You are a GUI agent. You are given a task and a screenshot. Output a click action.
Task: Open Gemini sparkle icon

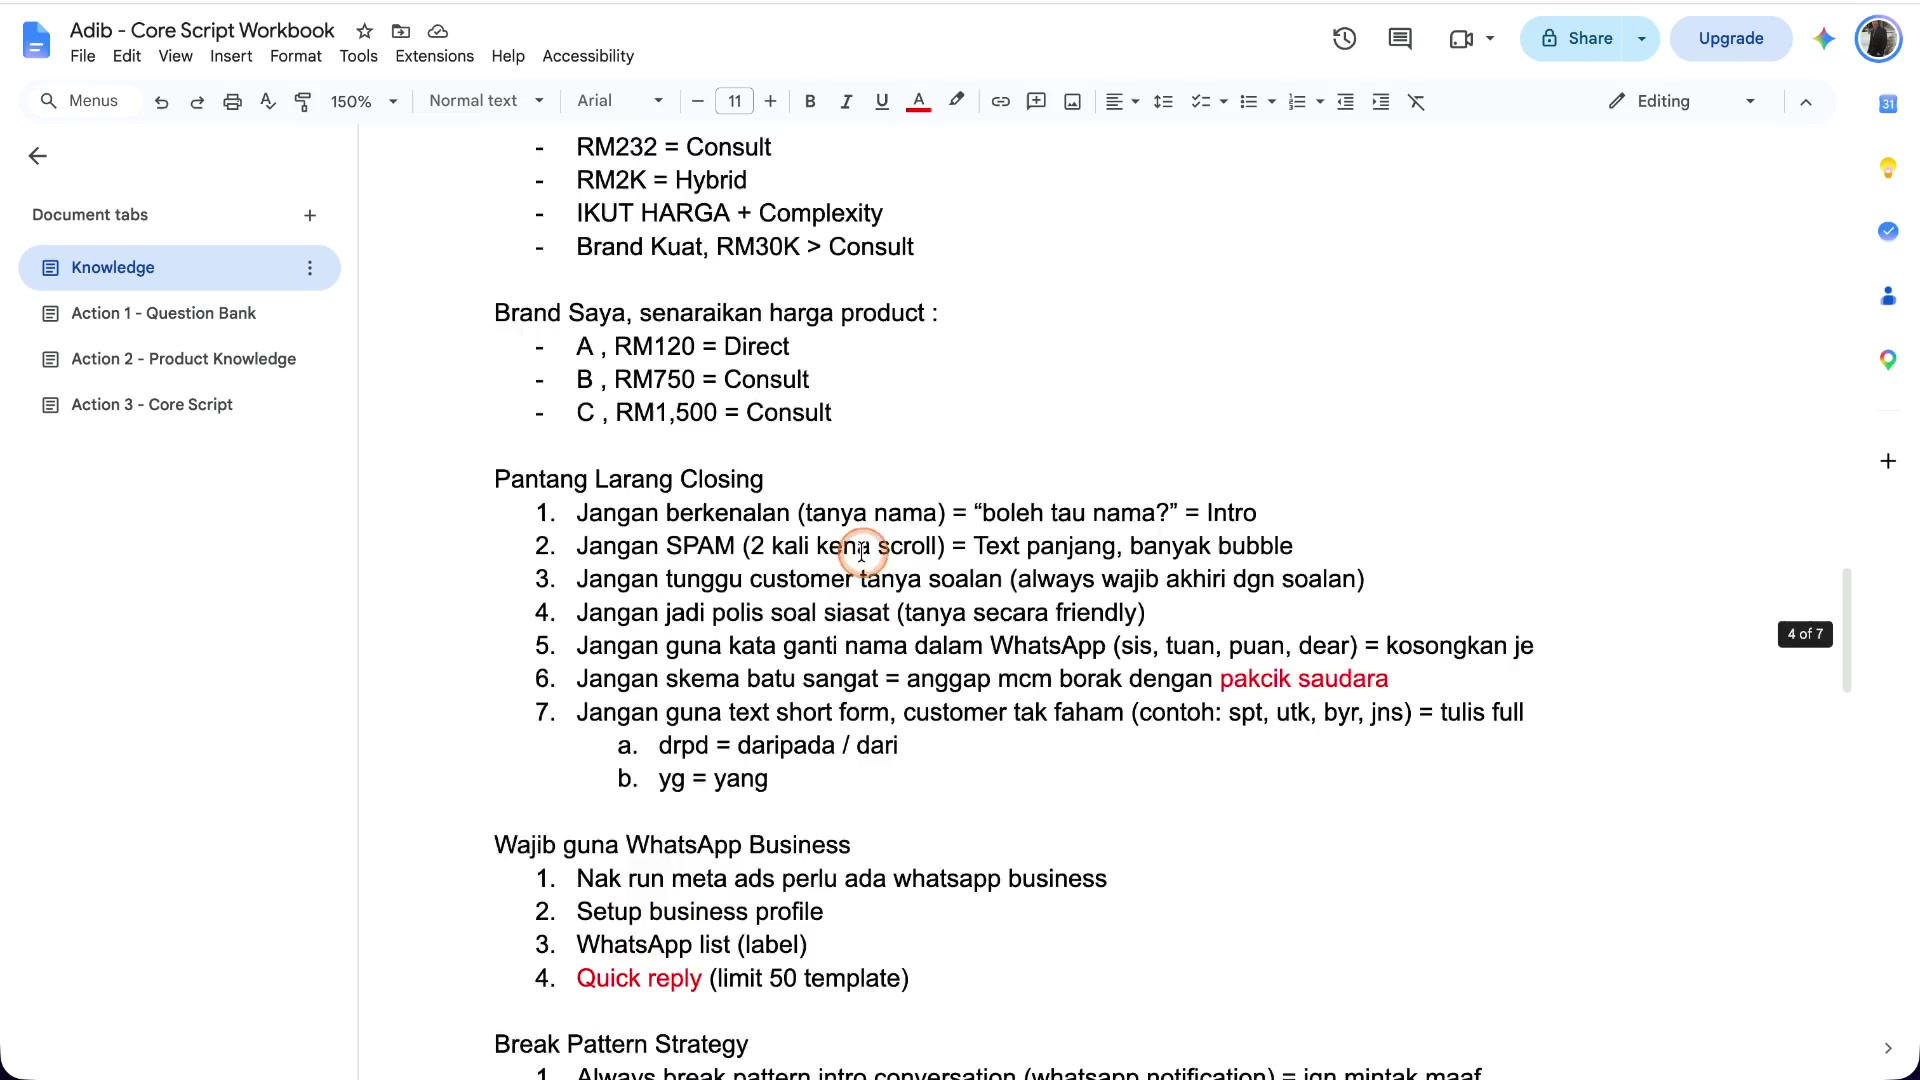coord(1824,39)
